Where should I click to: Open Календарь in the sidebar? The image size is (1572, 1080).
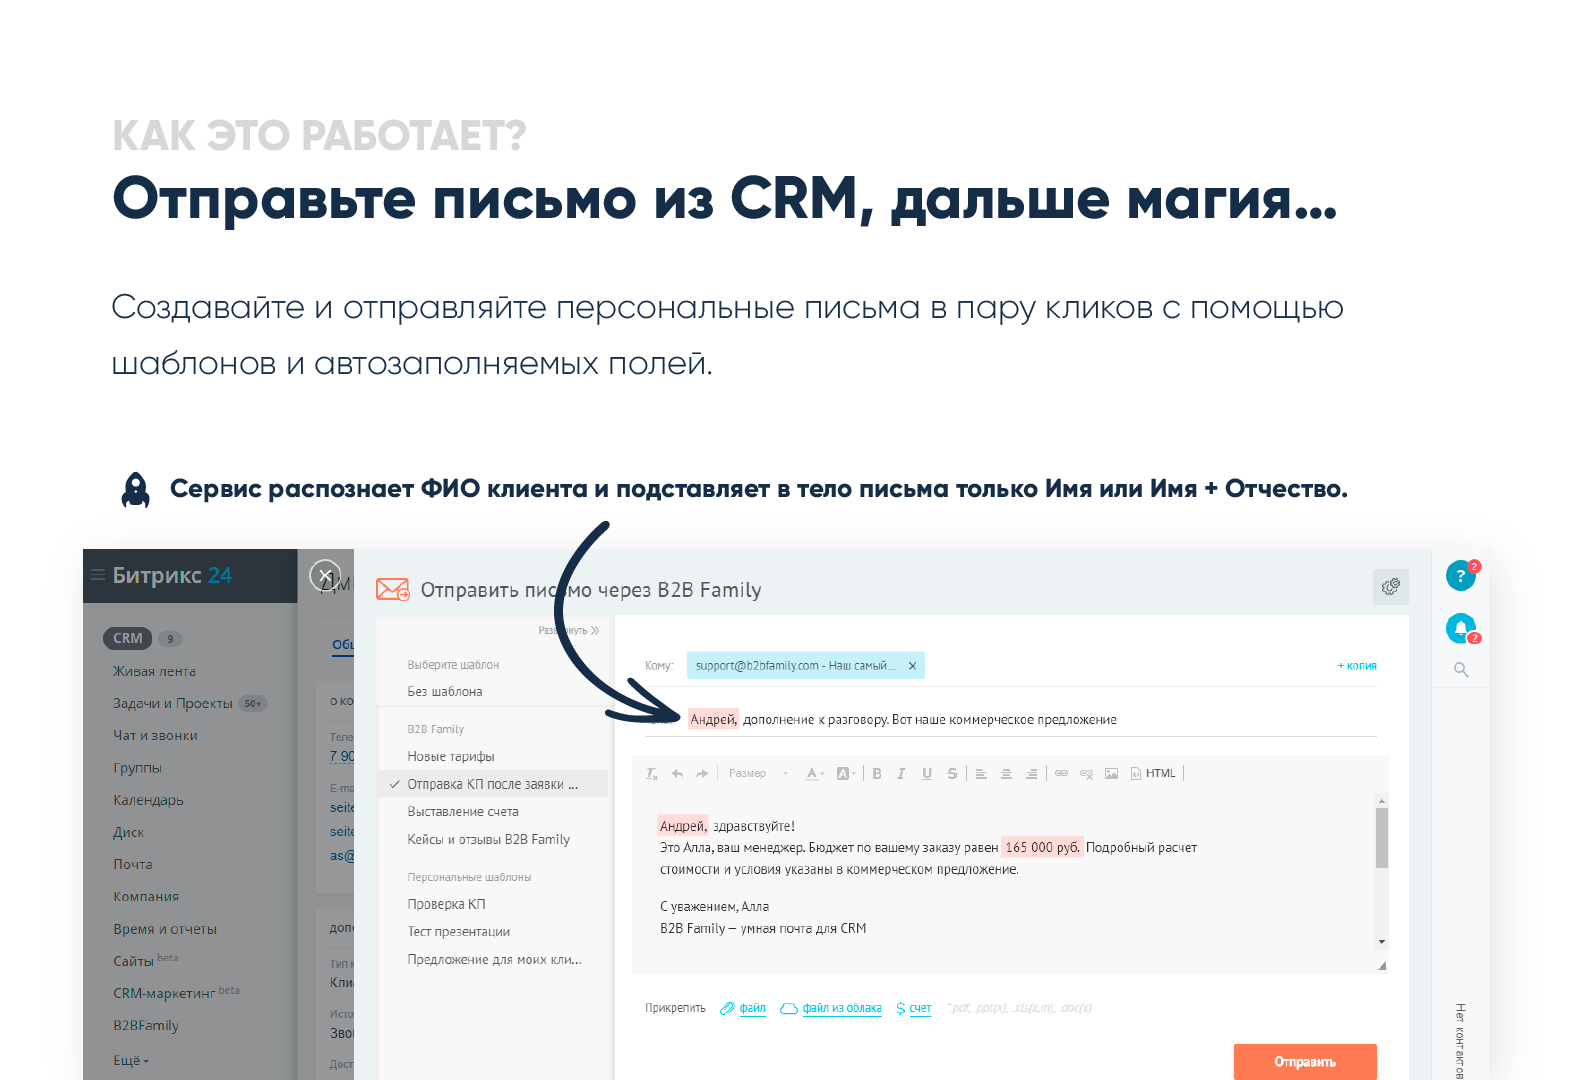point(148,800)
